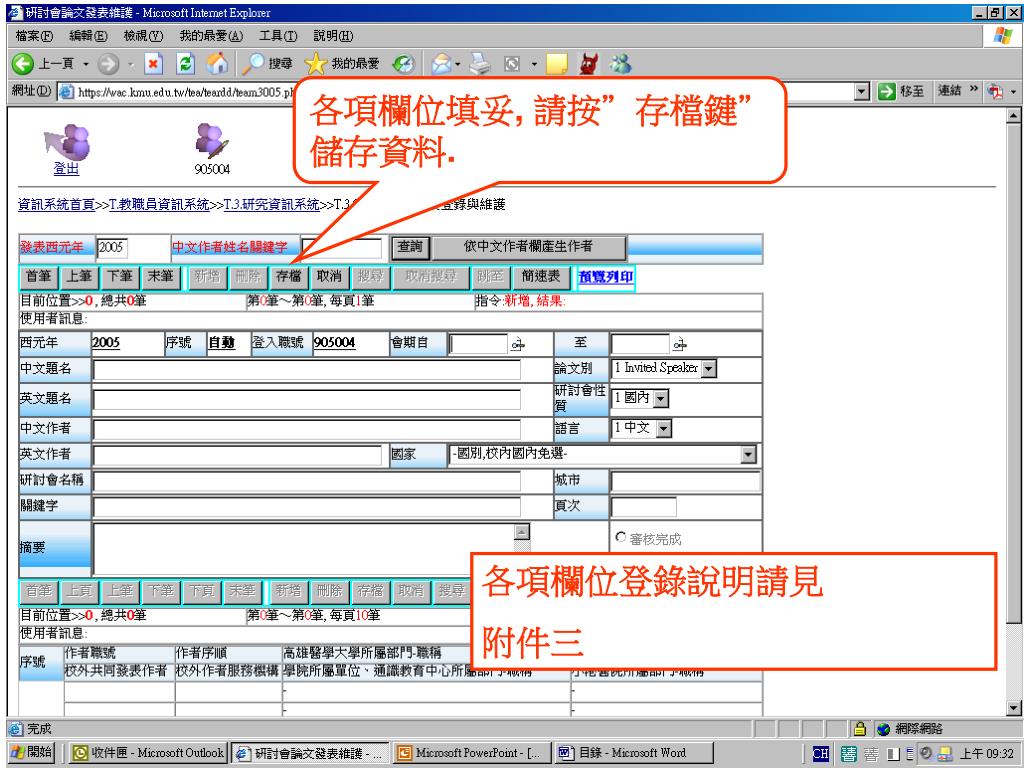Image resolution: width=1024 pixels, height=768 pixels.
Task: Open the Mail envelope icon
Action: tap(441, 63)
